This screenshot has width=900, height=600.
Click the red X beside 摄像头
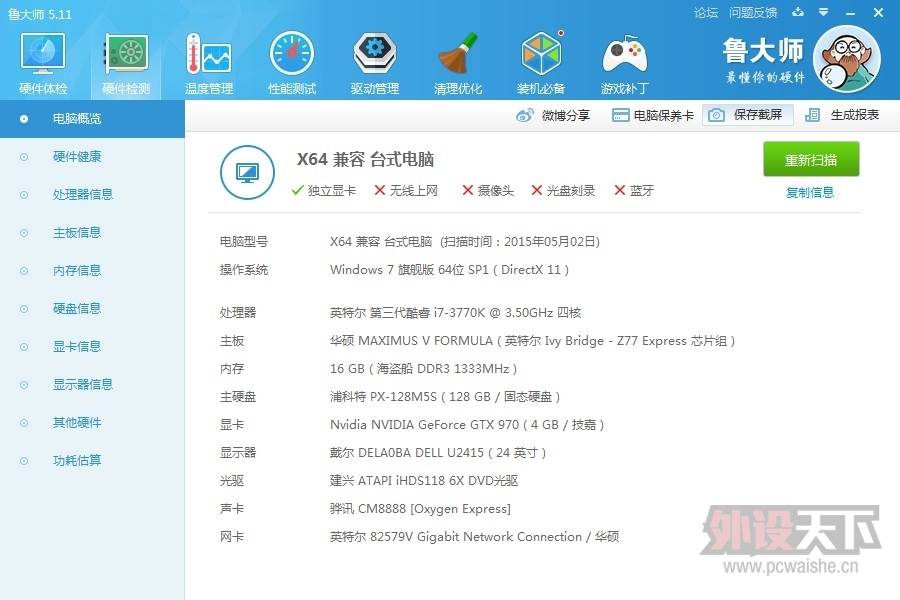pyautogui.click(x=468, y=190)
